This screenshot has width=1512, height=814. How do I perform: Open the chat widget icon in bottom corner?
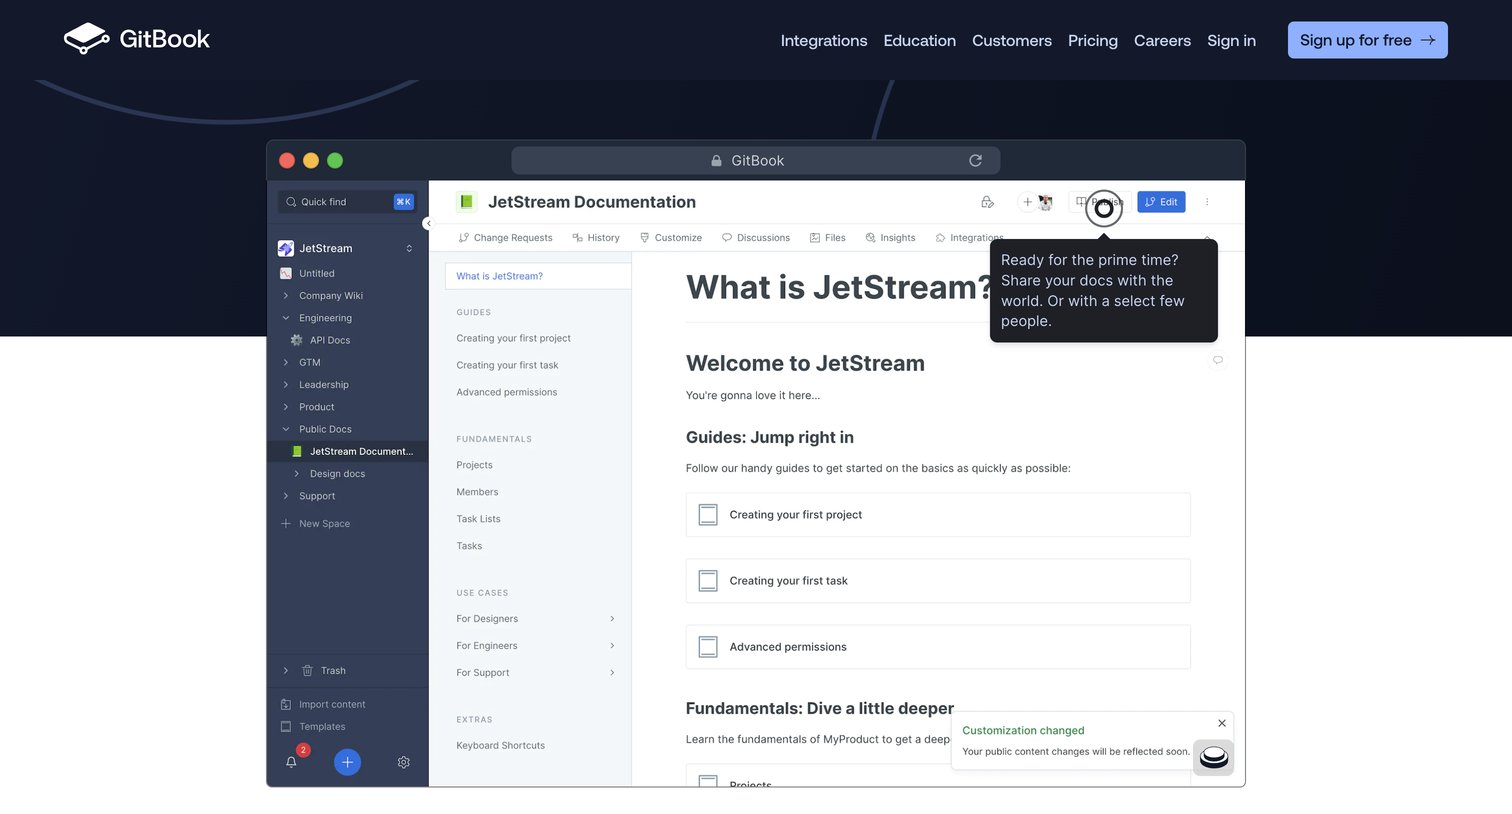pos(1214,758)
